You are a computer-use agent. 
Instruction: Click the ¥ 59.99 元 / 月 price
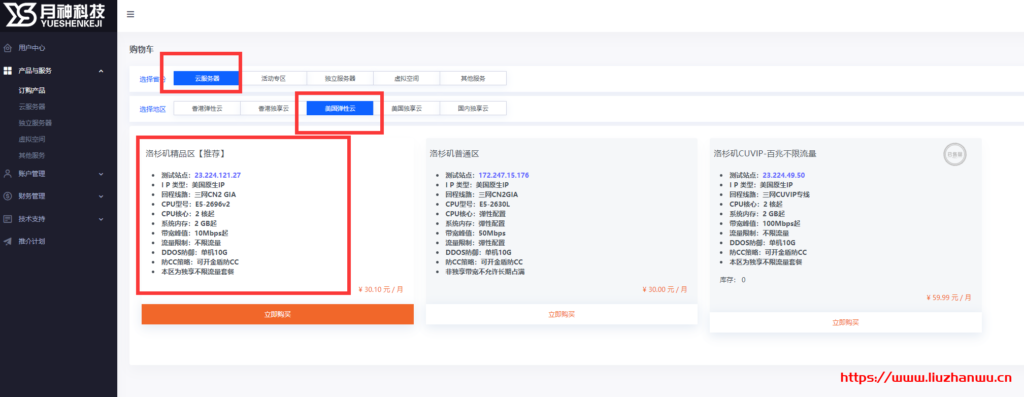coord(949,297)
